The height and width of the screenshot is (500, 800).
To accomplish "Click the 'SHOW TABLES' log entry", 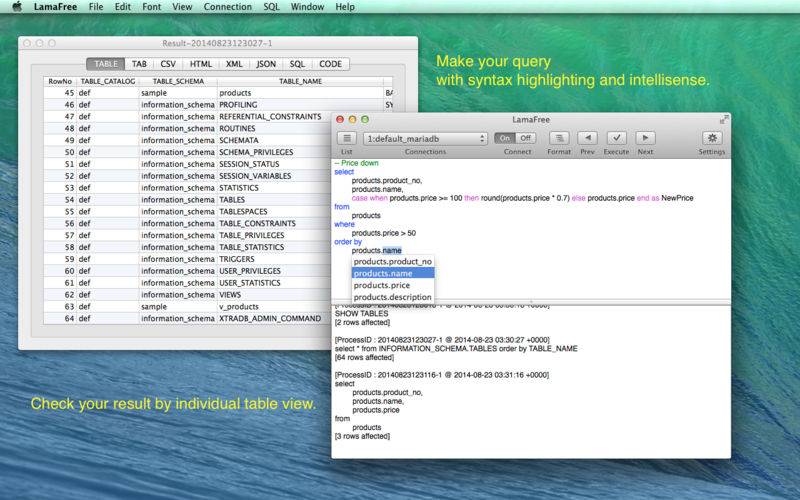I will pos(361,313).
